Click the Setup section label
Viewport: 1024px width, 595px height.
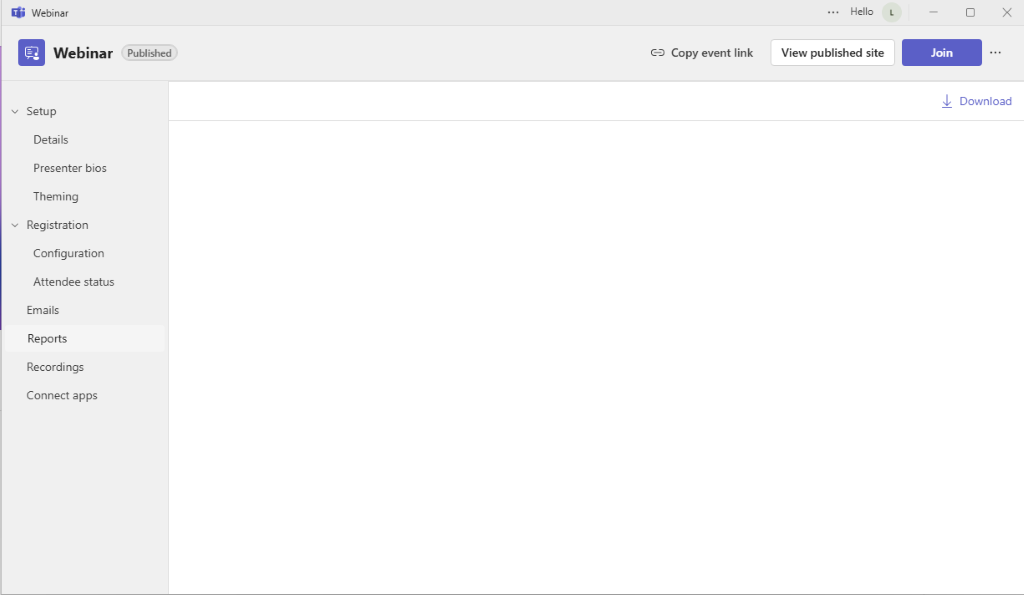point(41,111)
